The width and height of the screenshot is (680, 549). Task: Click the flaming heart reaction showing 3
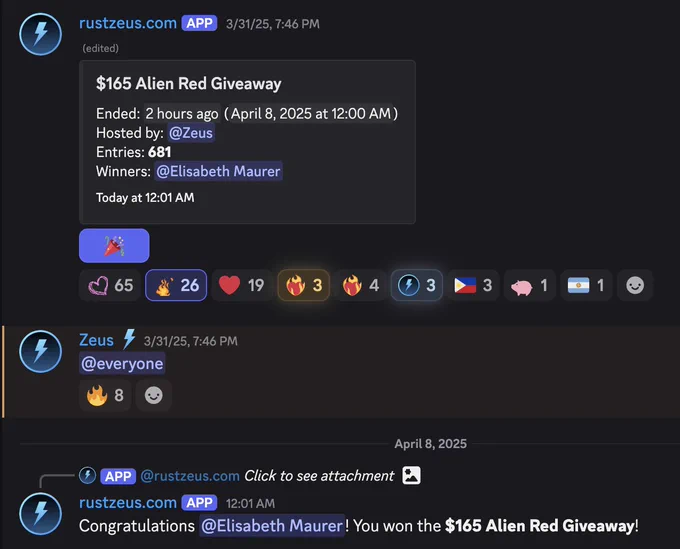click(x=304, y=285)
